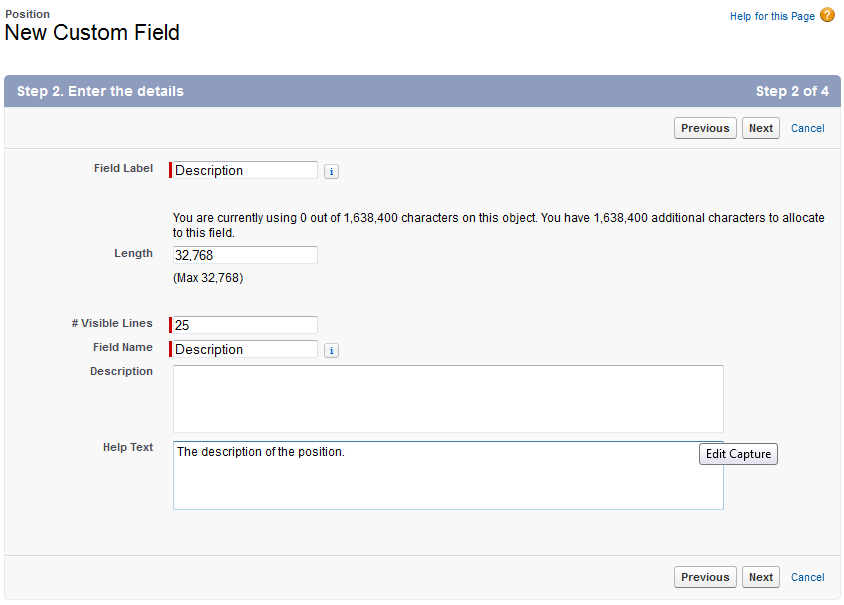Click the Field Name text box
844x605 pixels.
coord(245,349)
